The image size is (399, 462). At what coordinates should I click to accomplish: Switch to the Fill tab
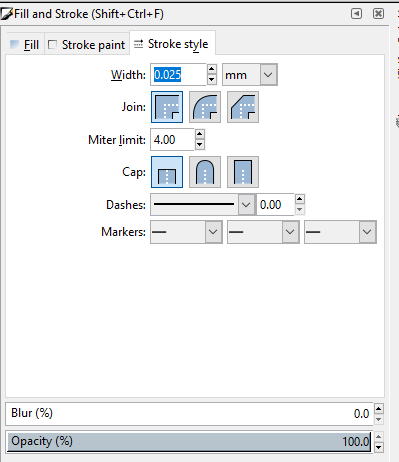25,45
